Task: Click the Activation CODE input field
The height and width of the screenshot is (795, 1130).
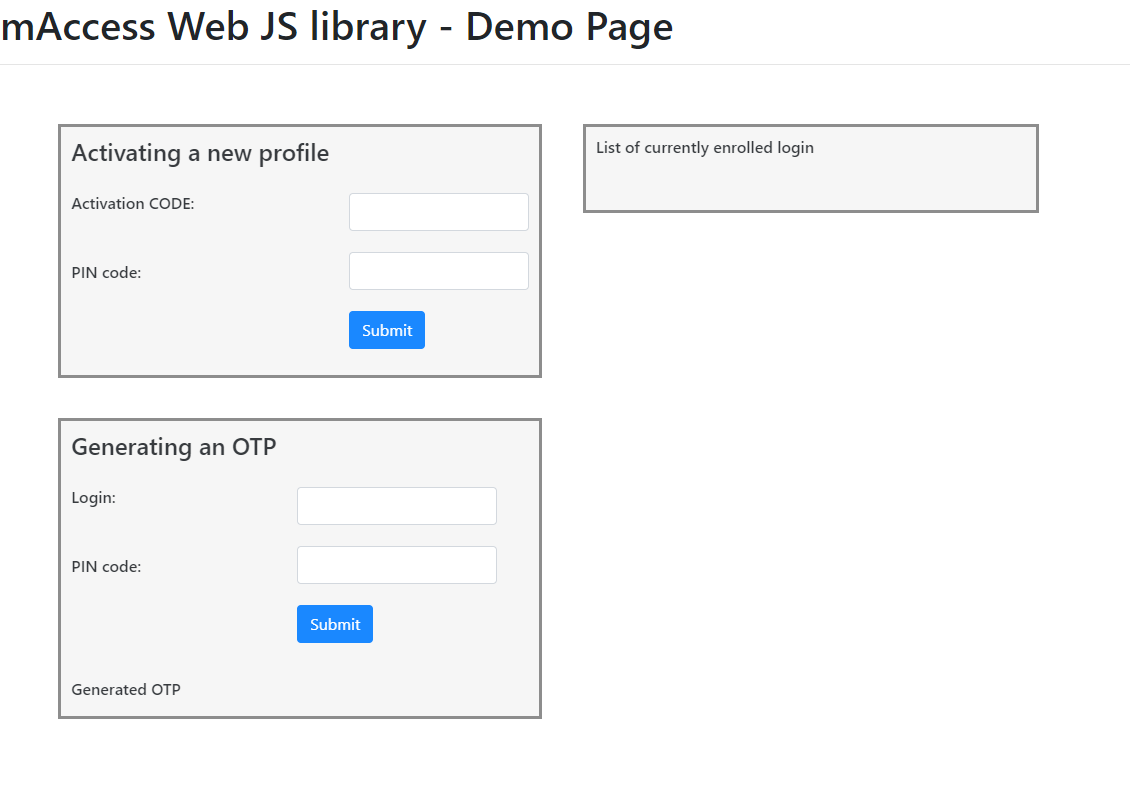Action: point(438,212)
